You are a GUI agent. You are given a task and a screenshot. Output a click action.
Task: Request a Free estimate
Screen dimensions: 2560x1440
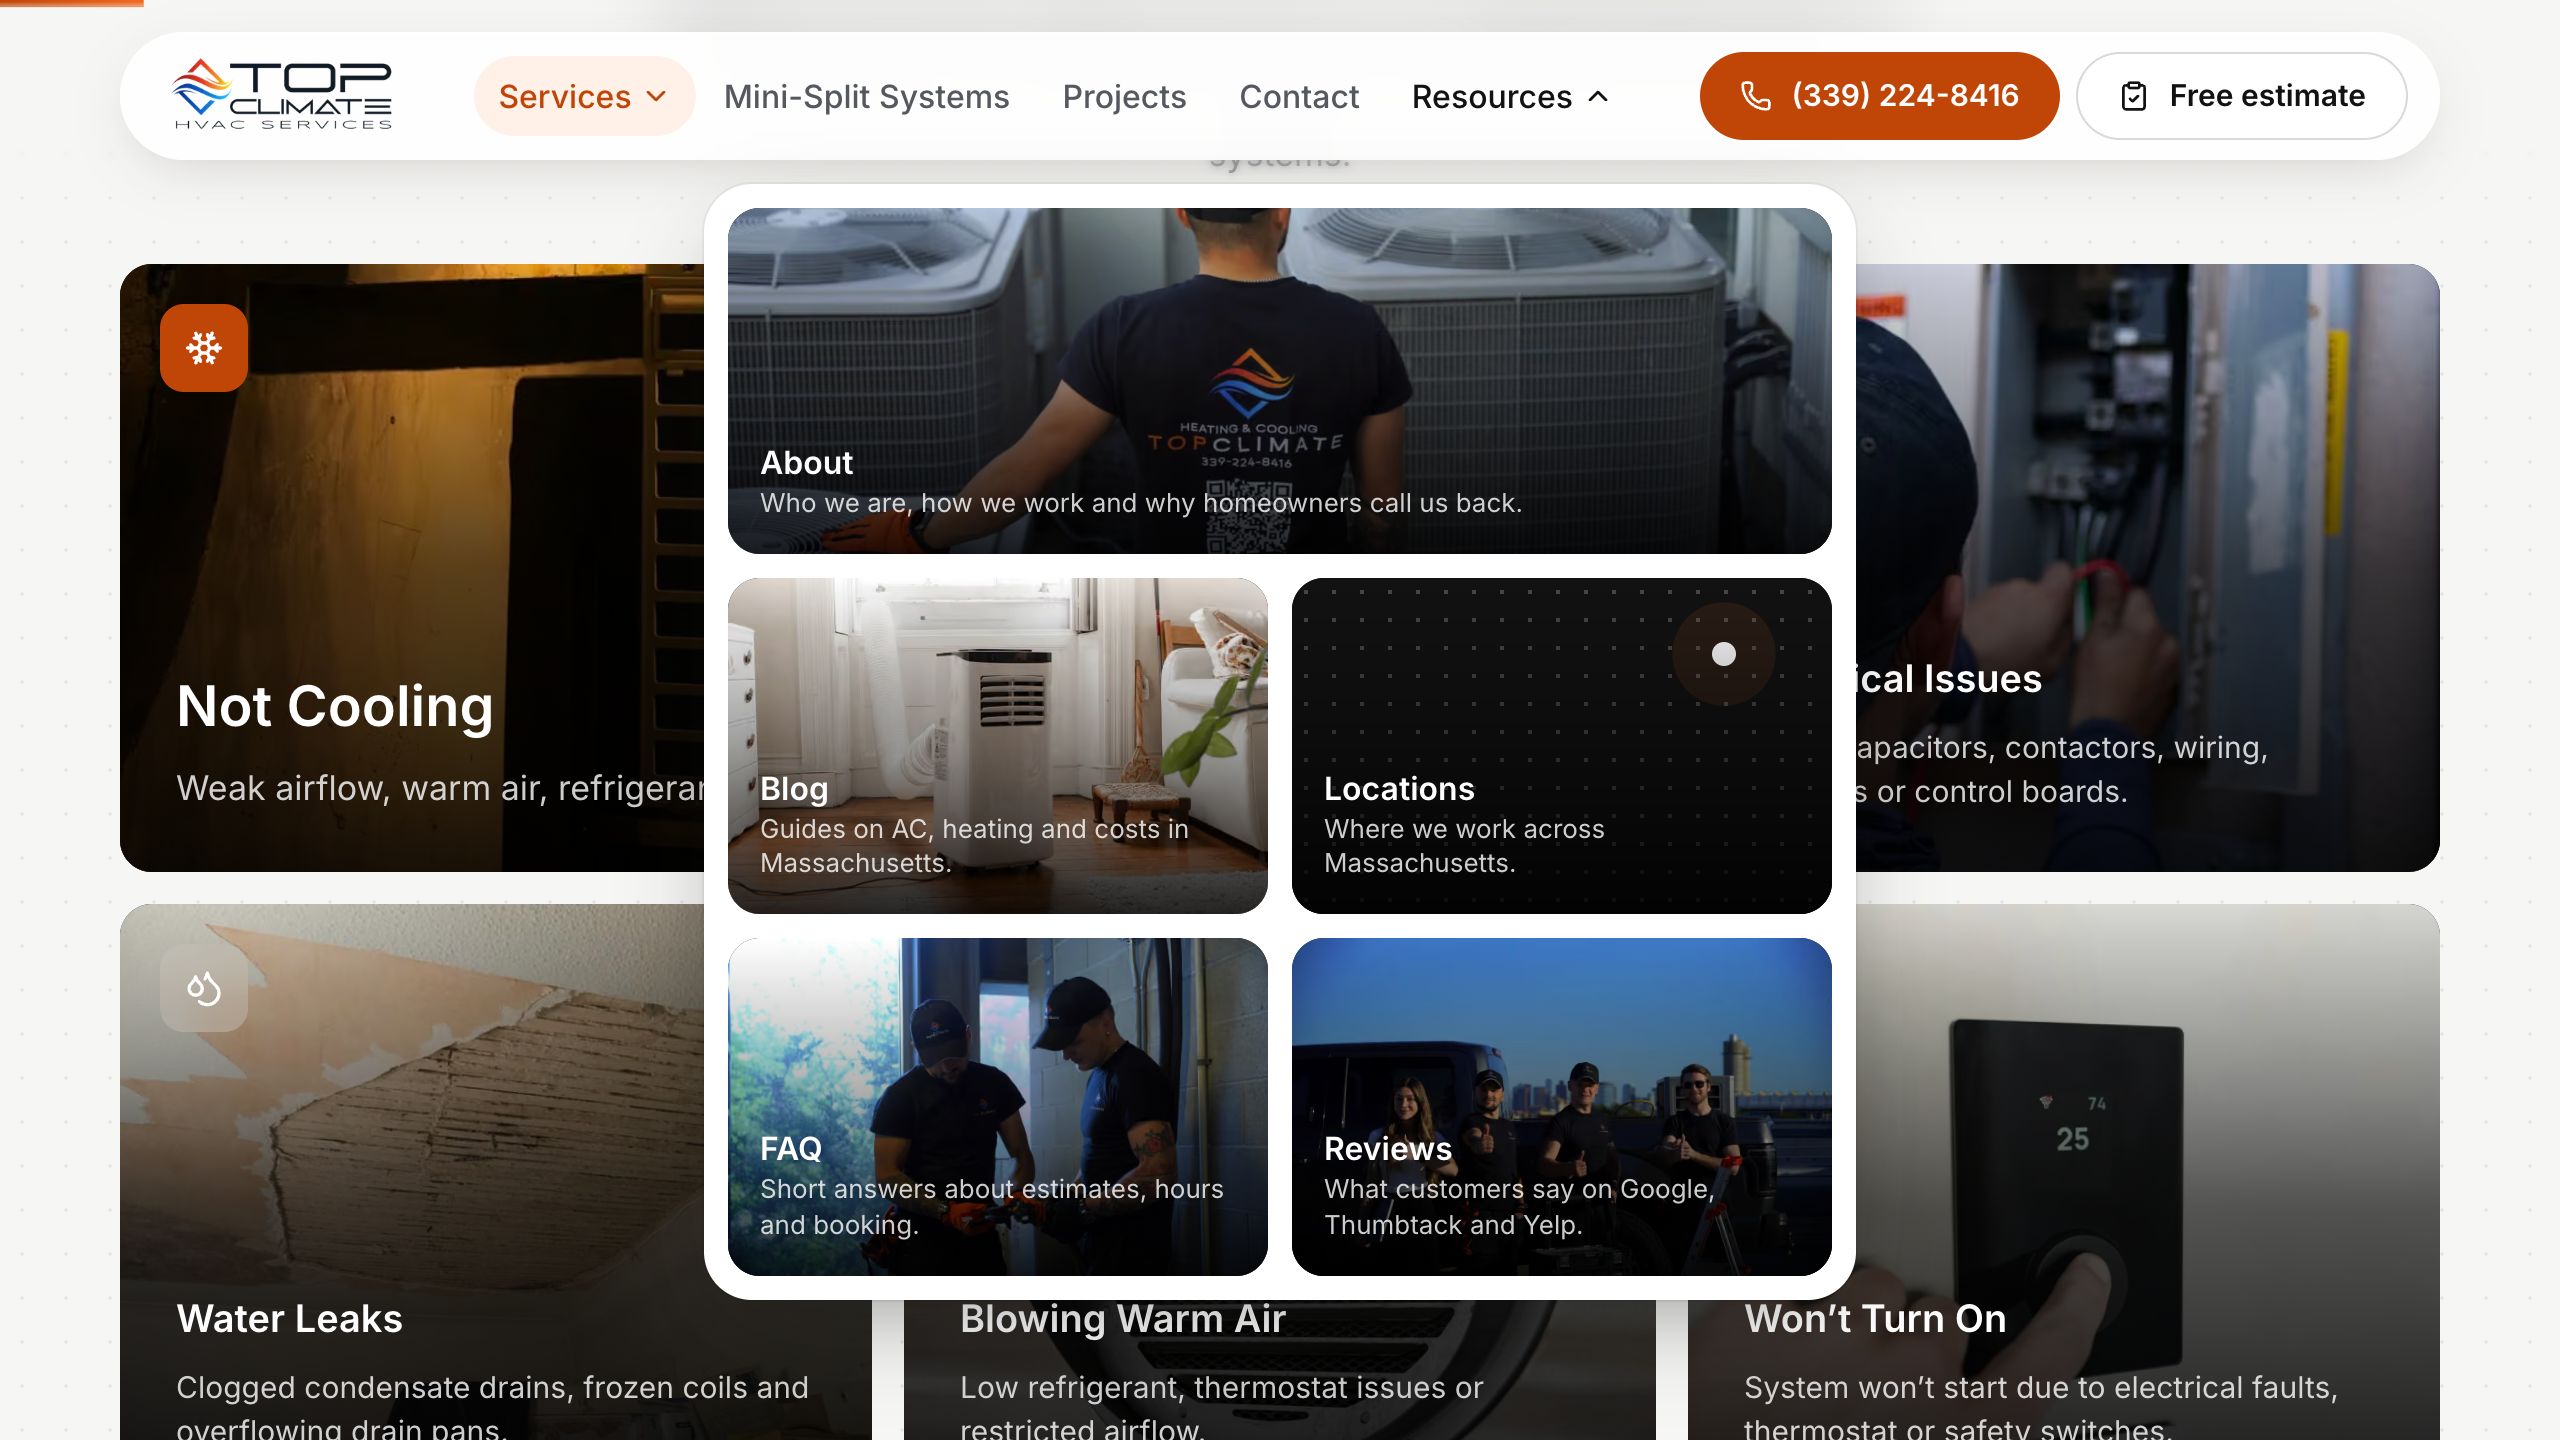pos(2242,96)
